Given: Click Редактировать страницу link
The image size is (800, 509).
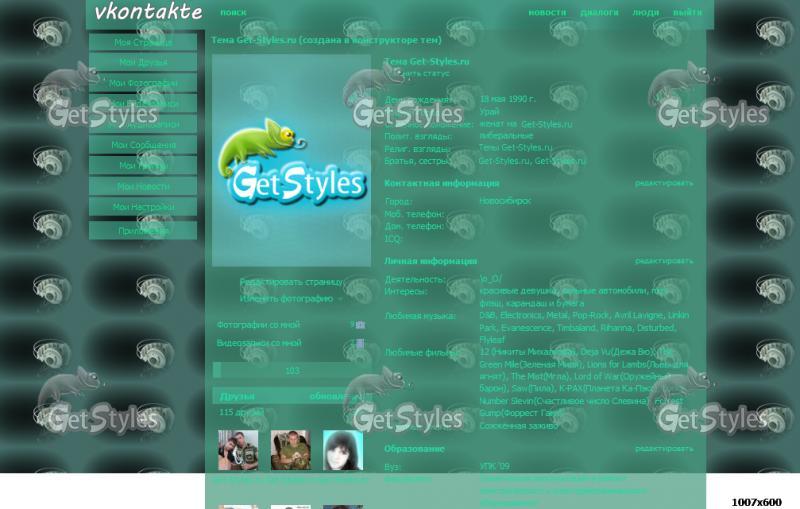Looking at the screenshot, I should 291,282.
